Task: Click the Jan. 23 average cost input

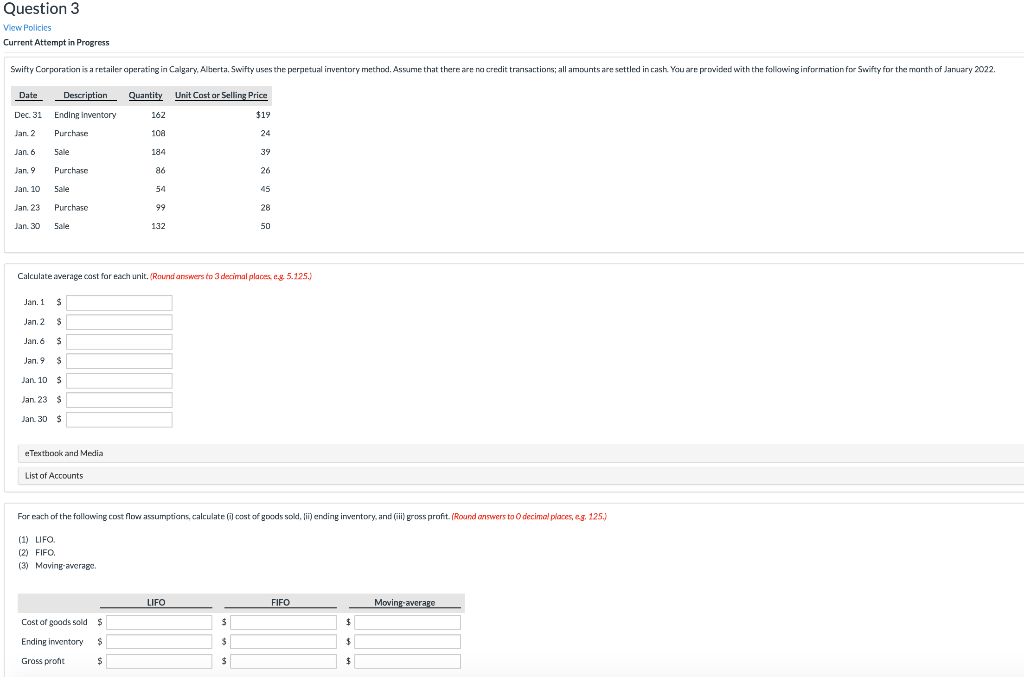Action: [119, 399]
